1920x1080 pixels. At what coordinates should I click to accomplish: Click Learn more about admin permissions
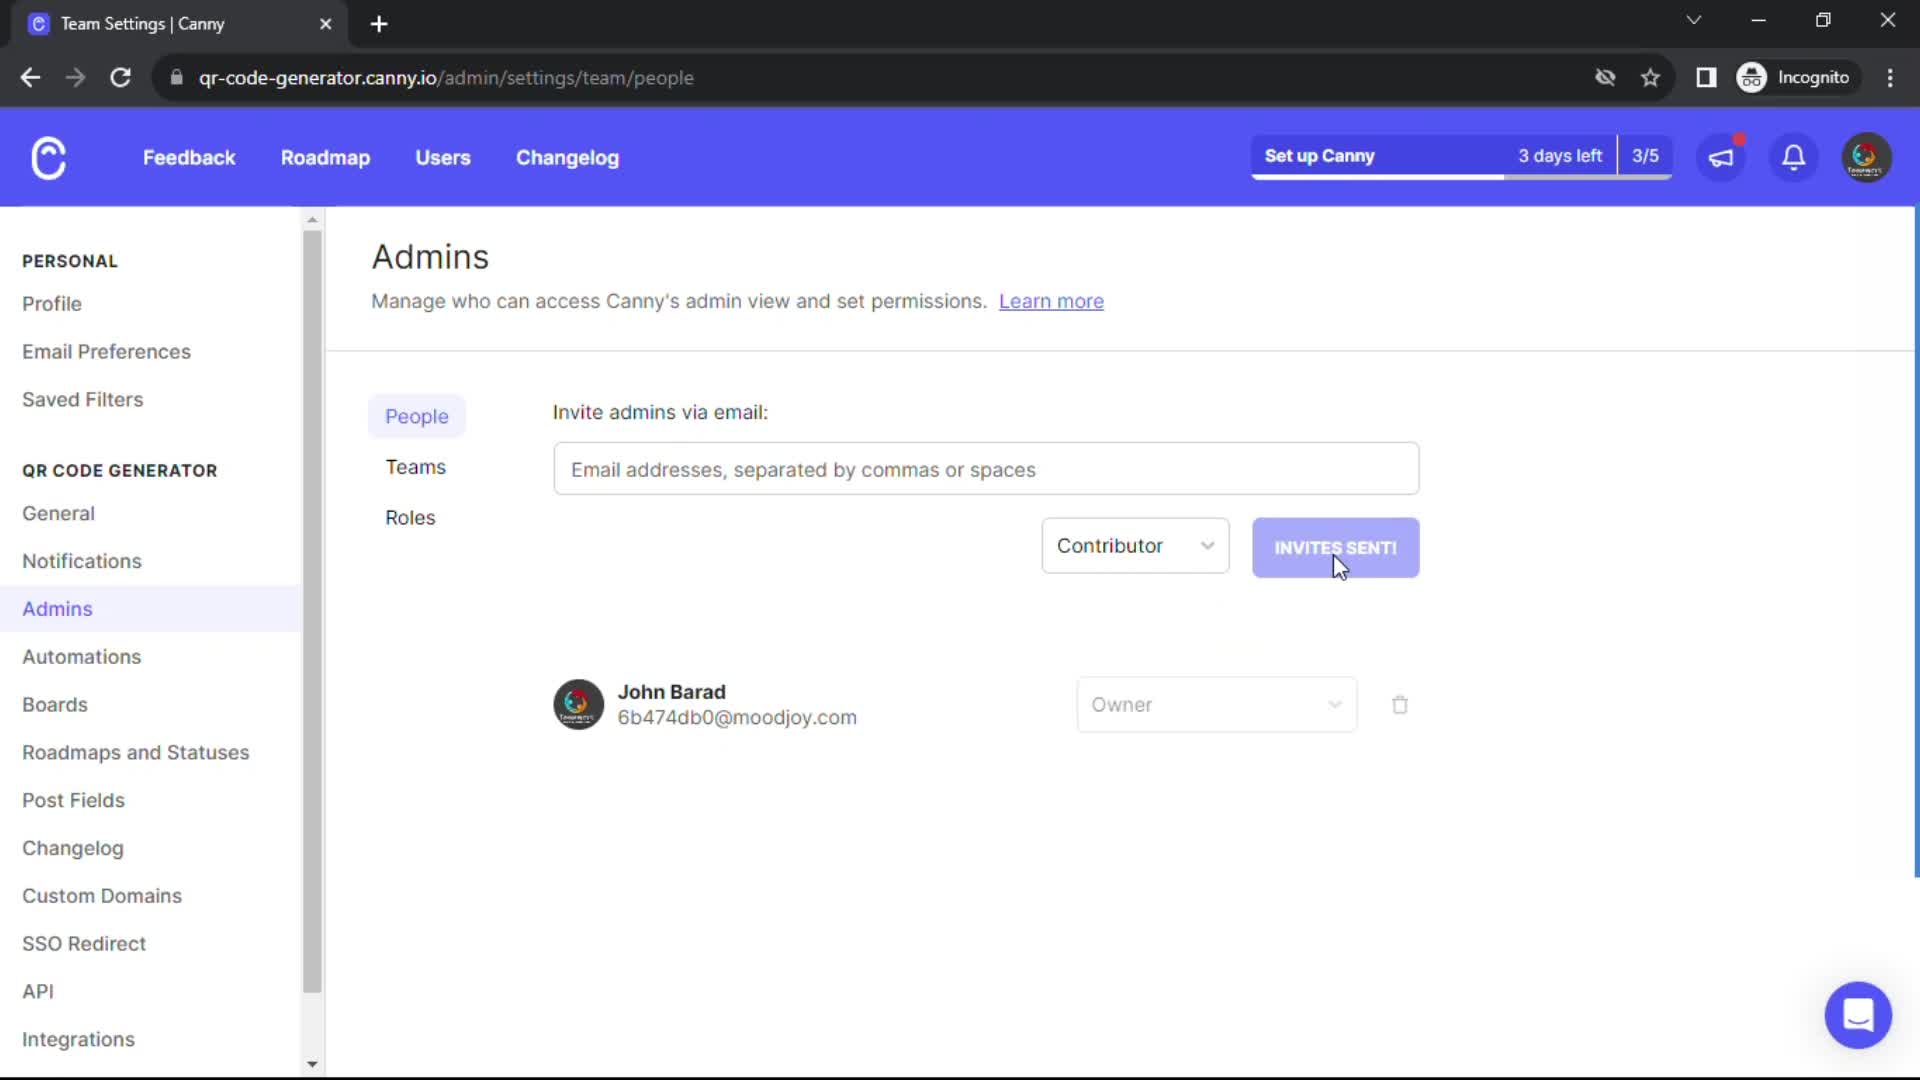click(1051, 301)
